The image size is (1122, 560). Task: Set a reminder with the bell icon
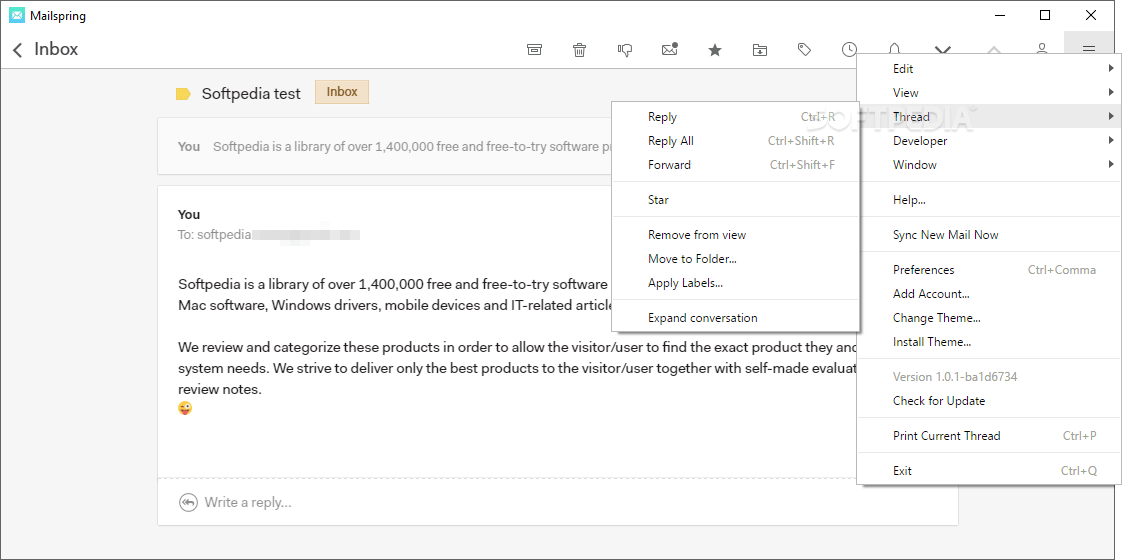click(x=894, y=48)
